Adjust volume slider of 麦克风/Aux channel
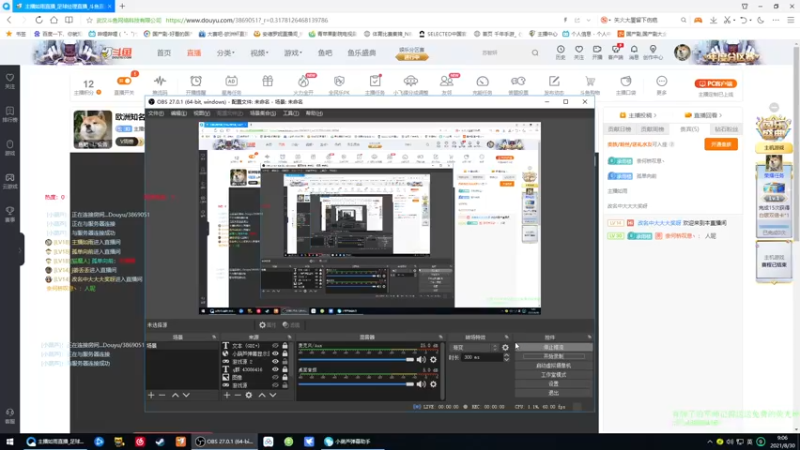The height and width of the screenshot is (450, 800). click(356, 360)
